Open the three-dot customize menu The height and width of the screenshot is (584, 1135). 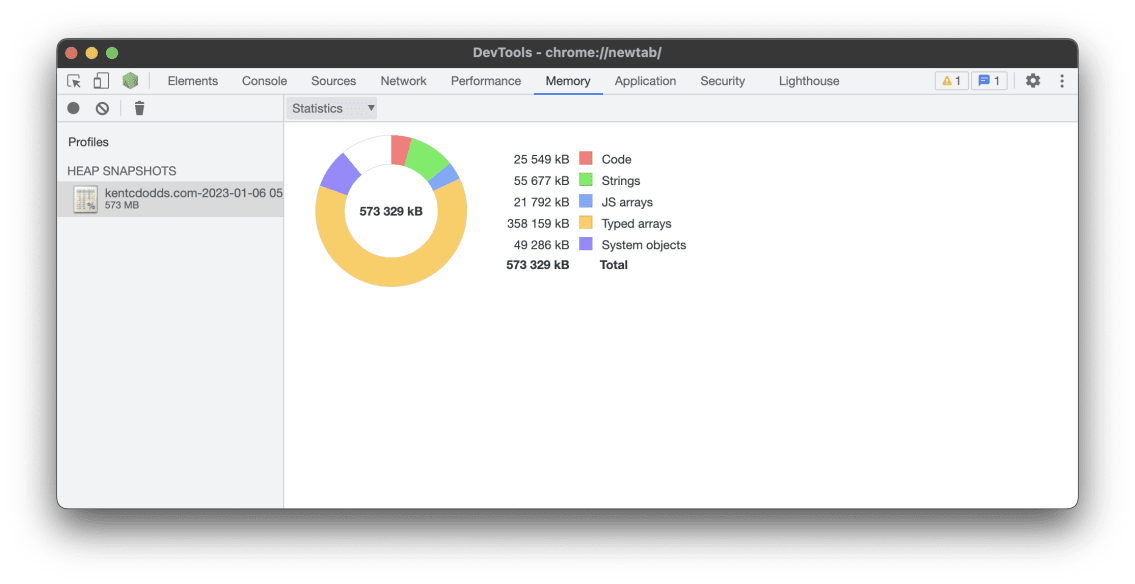1062,80
